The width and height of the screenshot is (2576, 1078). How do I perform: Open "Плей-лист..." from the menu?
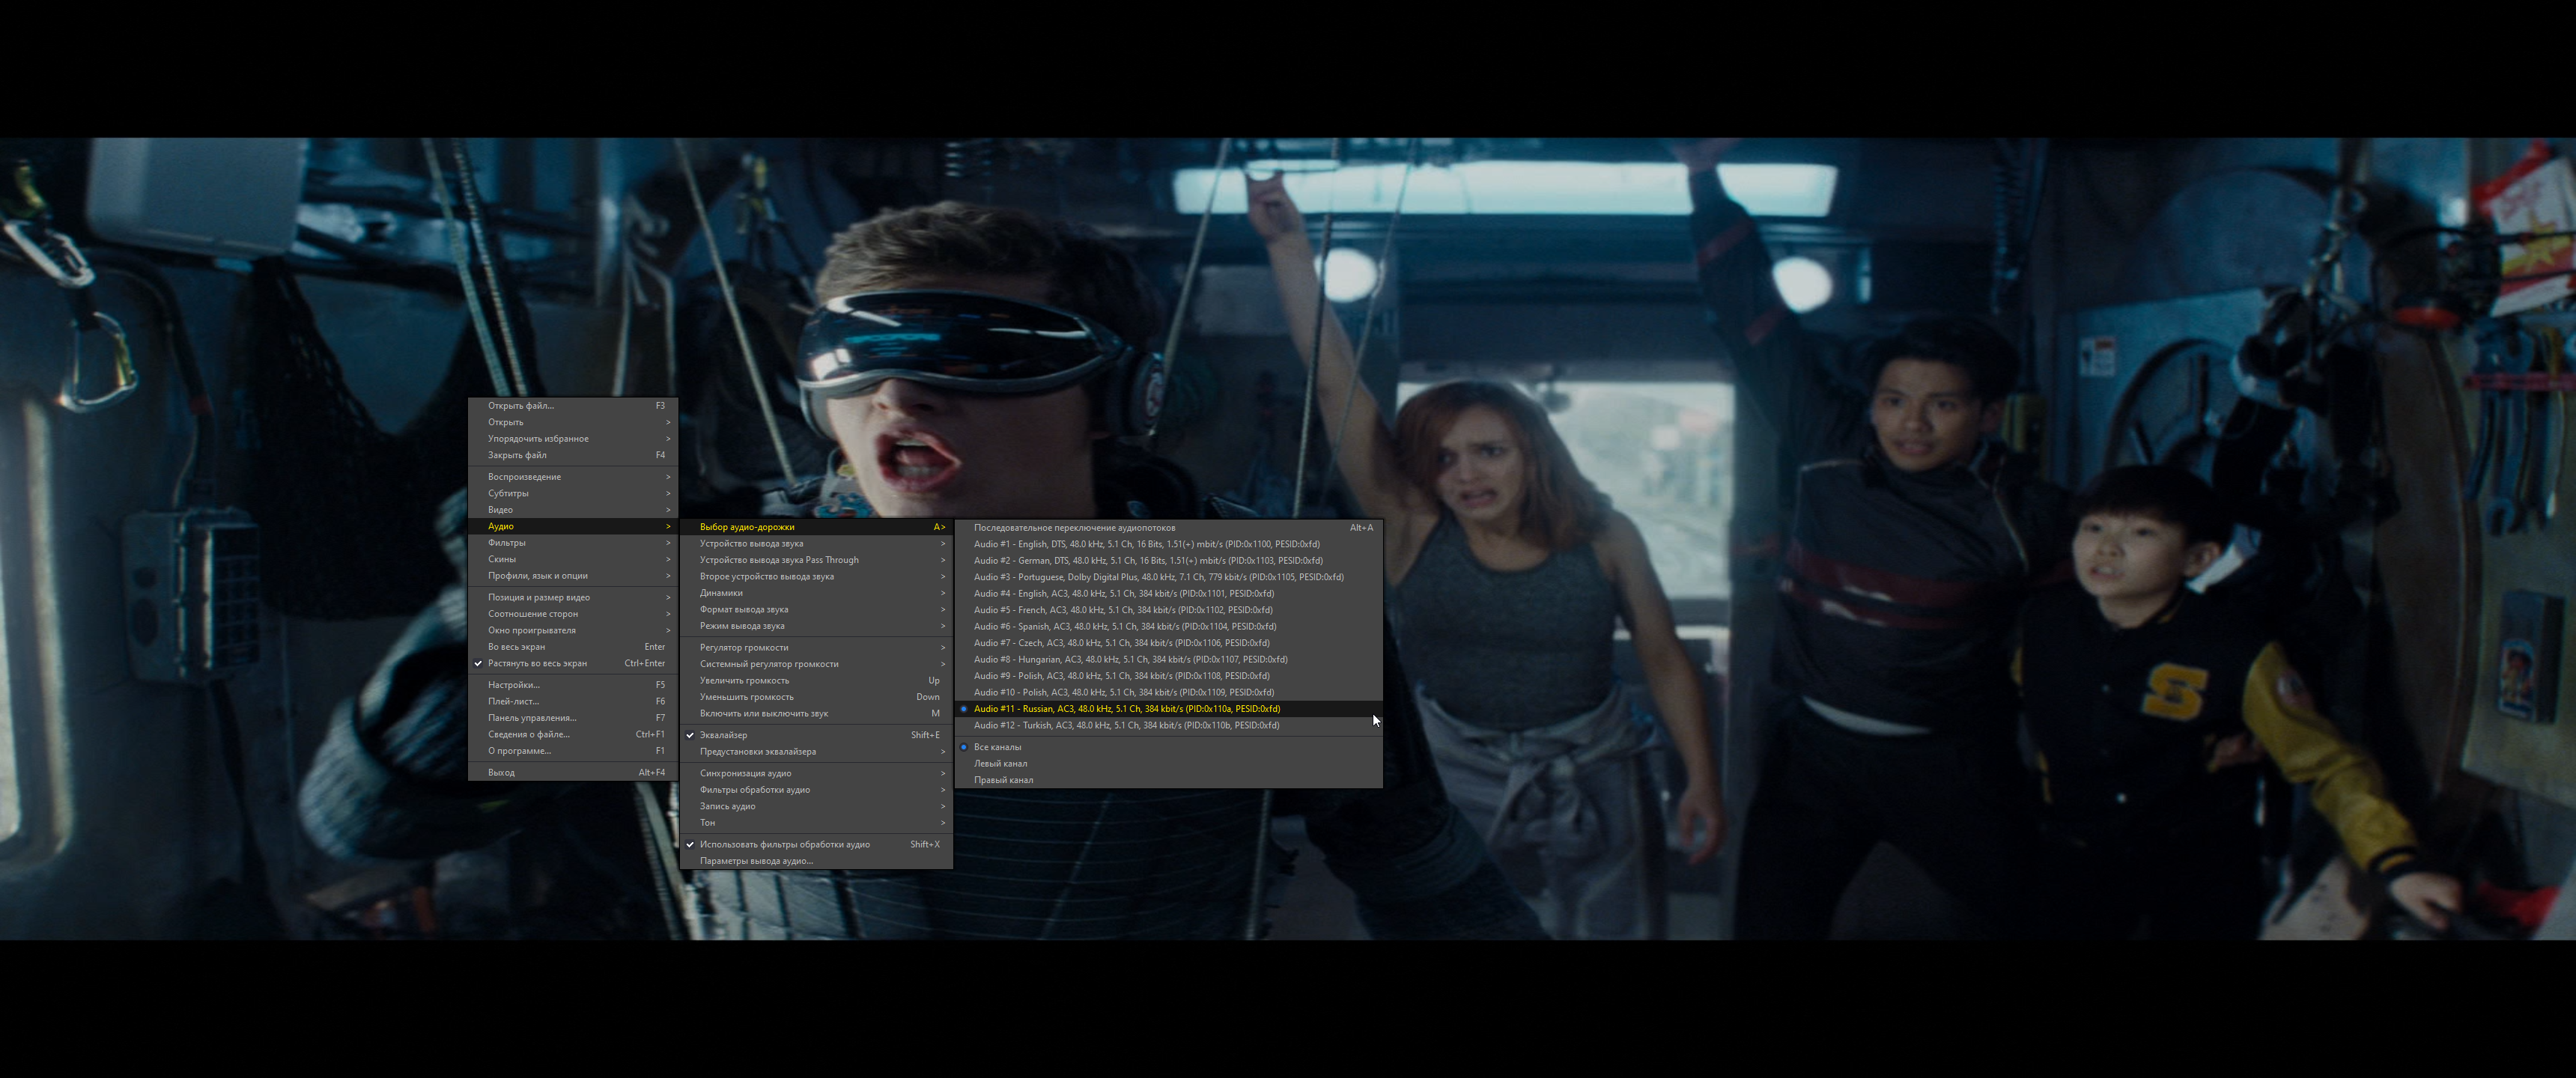point(573,701)
